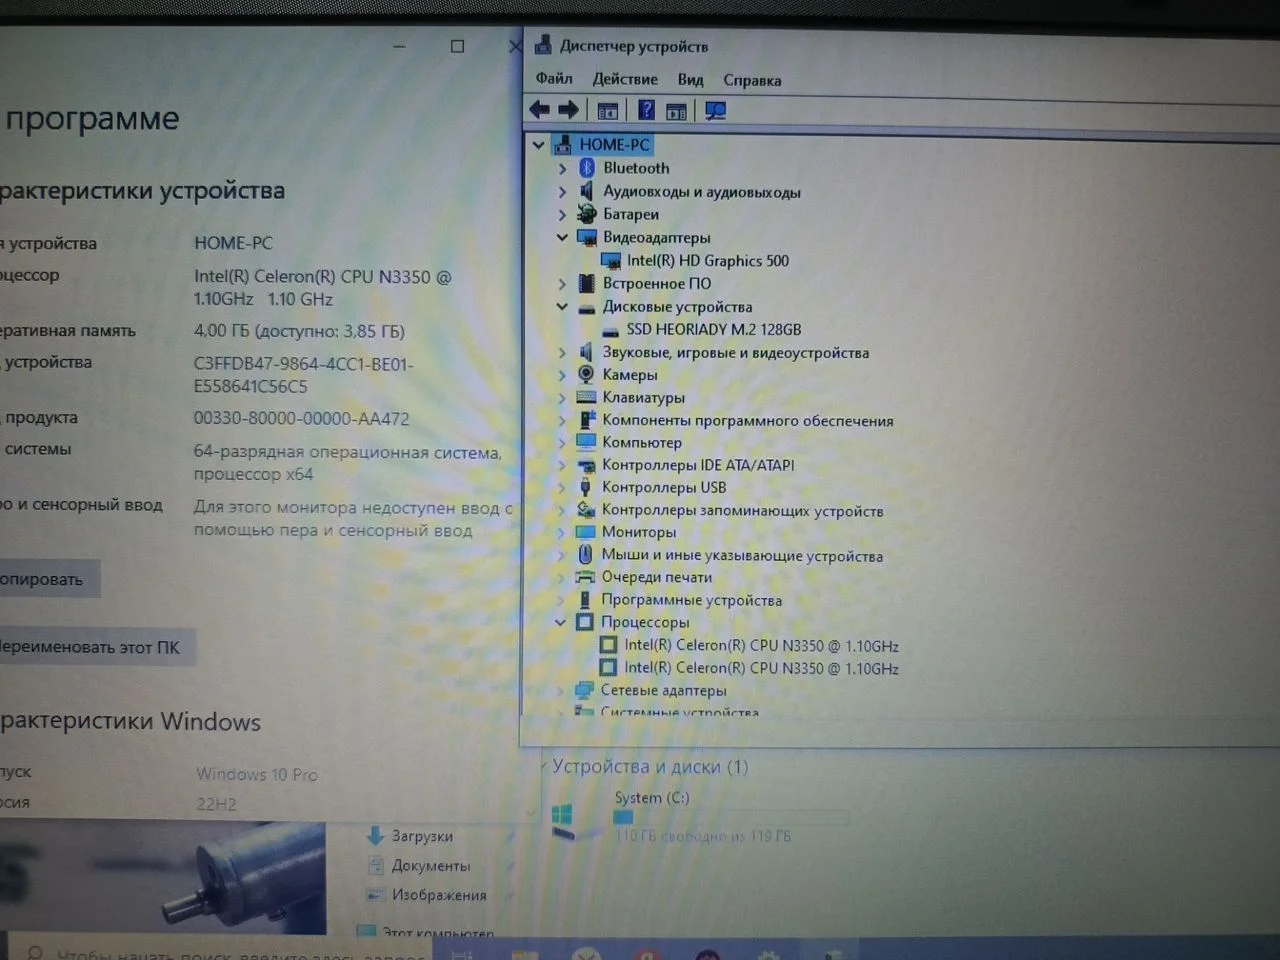Select Компоненты программного обеспечения row
Viewport: 1280px width, 960px height.
point(747,420)
